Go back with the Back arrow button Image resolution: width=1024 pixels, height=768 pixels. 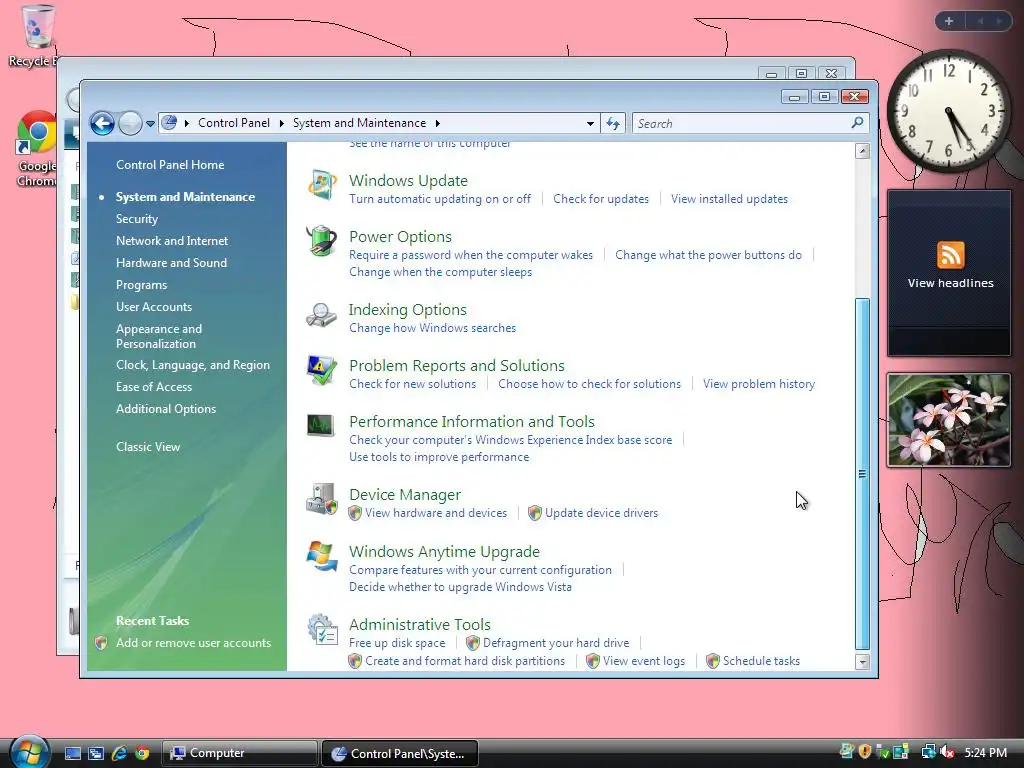103,123
